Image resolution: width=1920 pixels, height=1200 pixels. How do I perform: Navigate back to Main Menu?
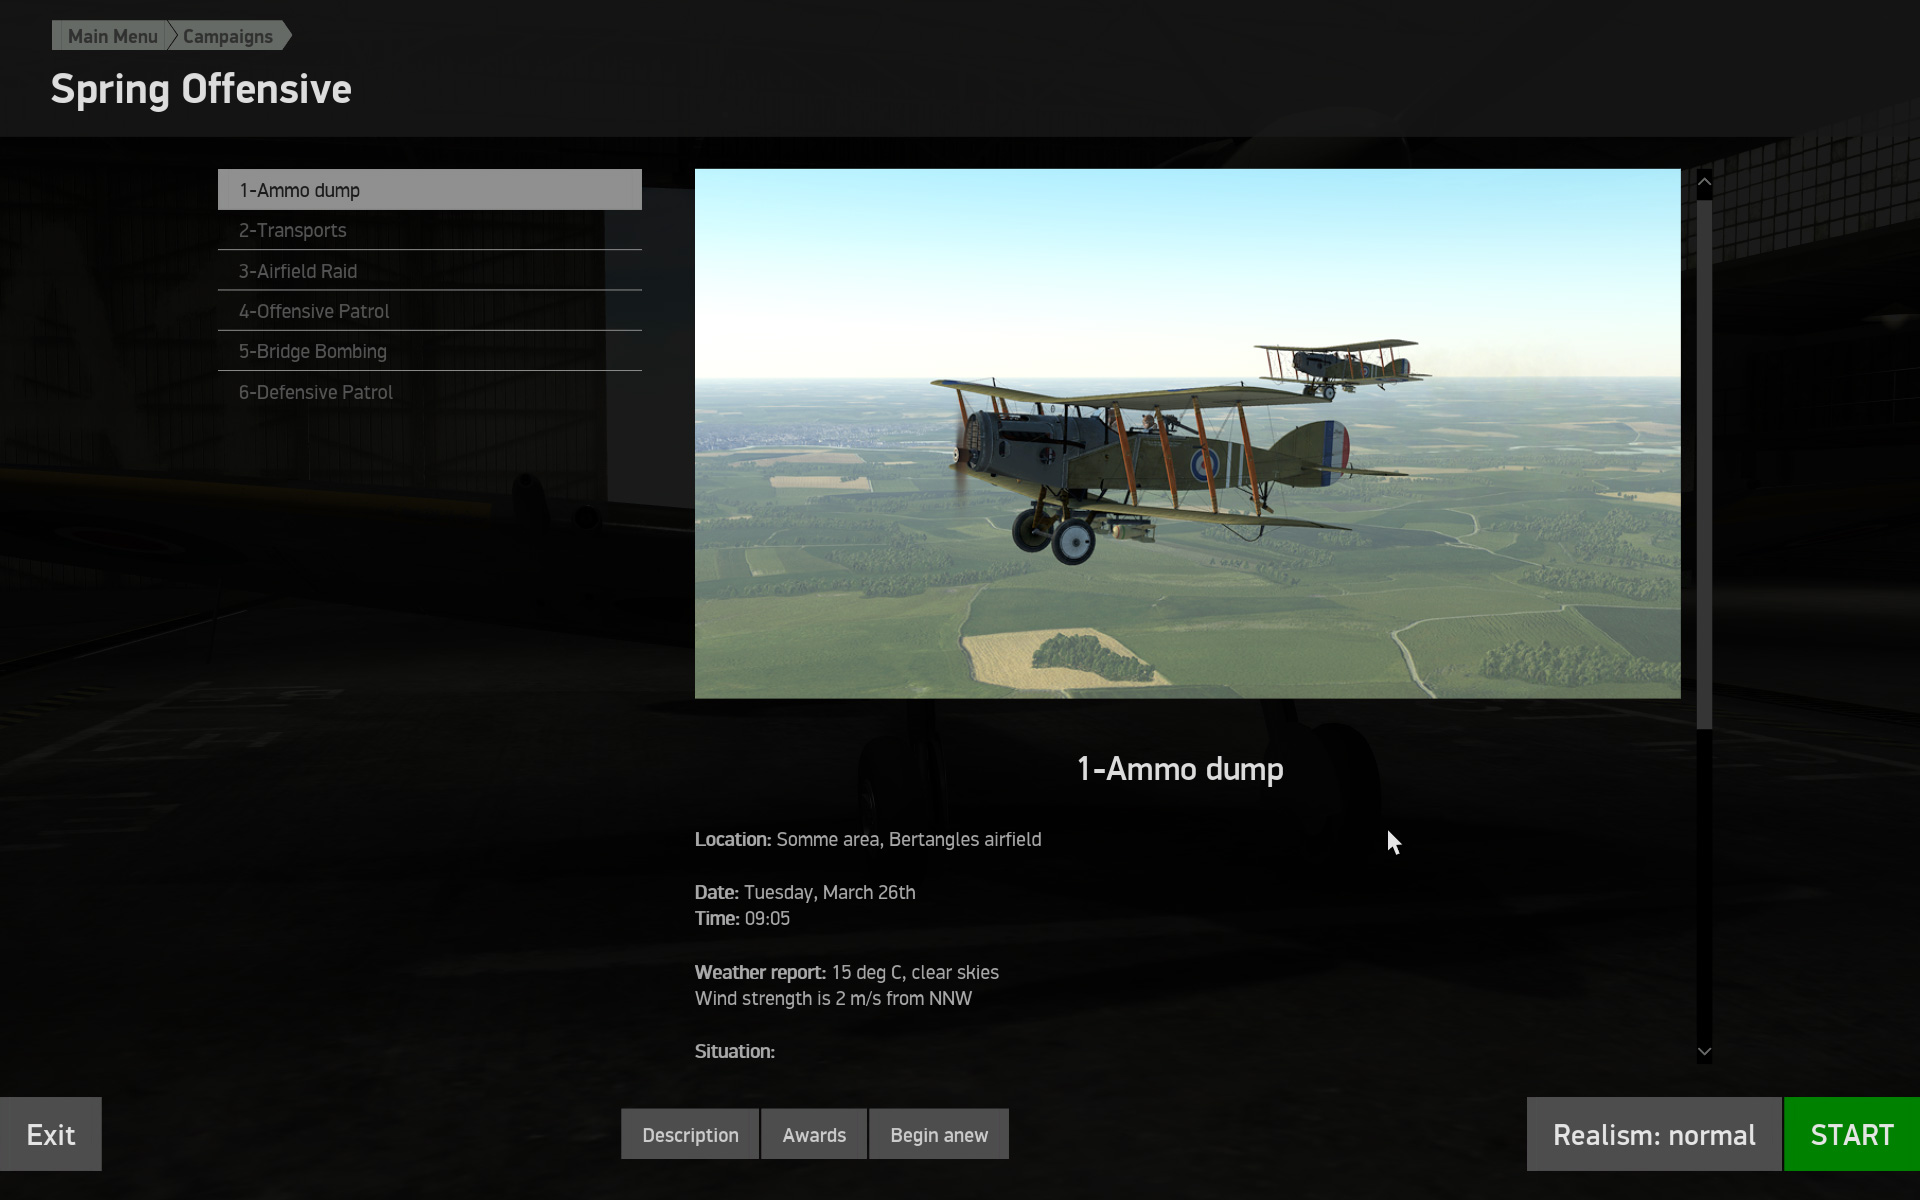pos(111,35)
